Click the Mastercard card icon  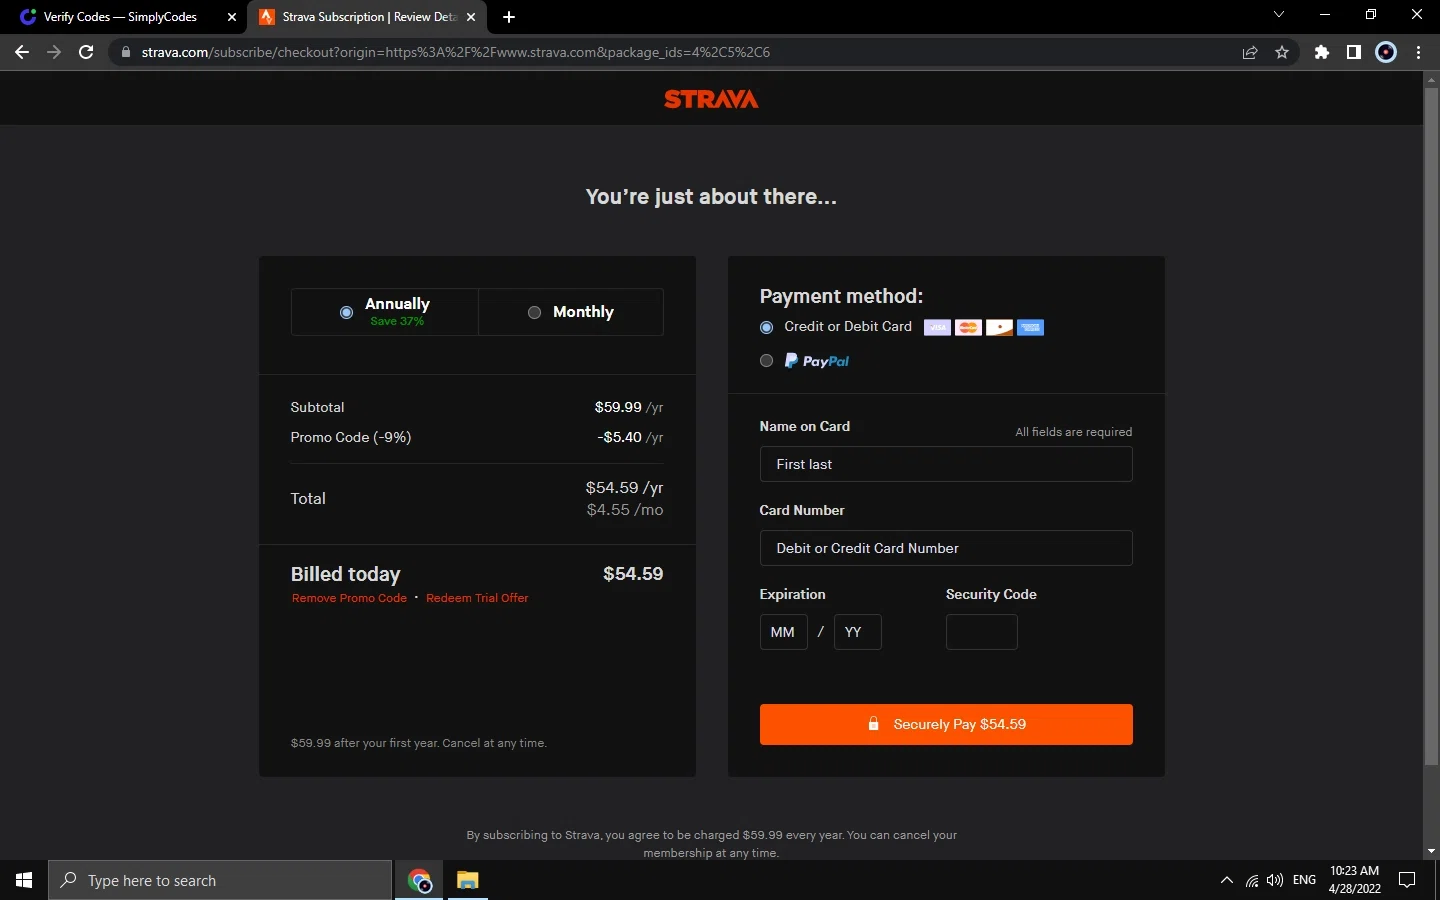[x=968, y=327]
